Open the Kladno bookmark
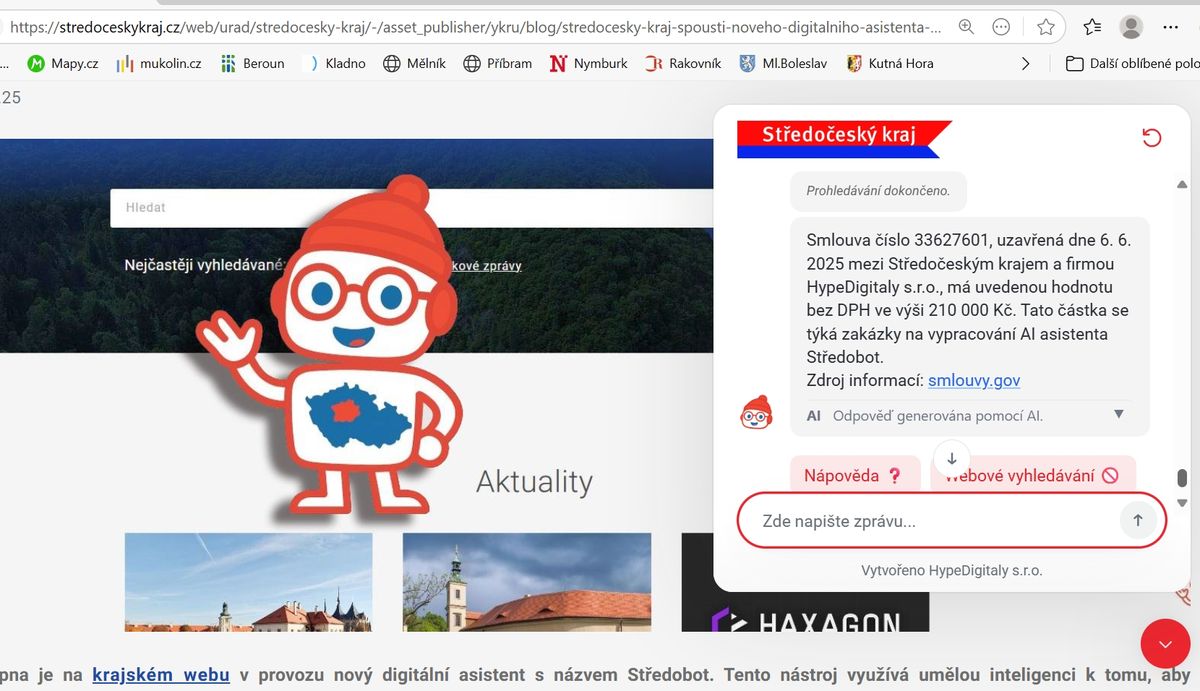Image resolution: width=1200 pixels, height=691 pixels. [335, 63]
